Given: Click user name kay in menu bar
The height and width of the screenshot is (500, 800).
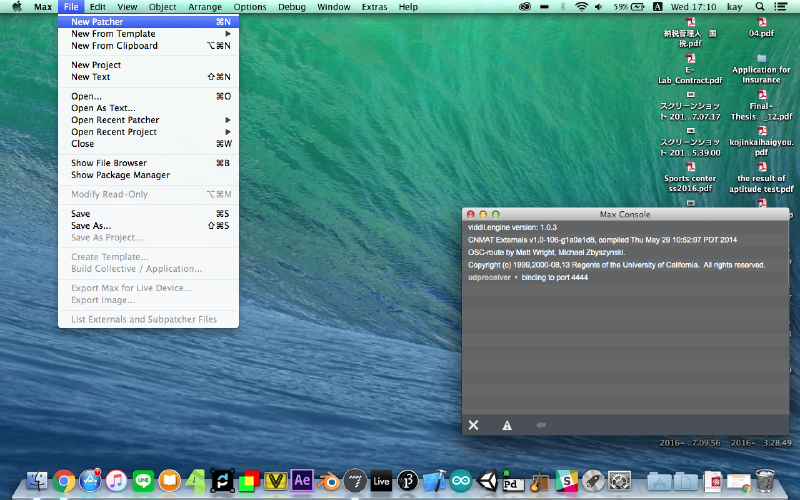Looking at the screenshot, I should coord(734,7).
